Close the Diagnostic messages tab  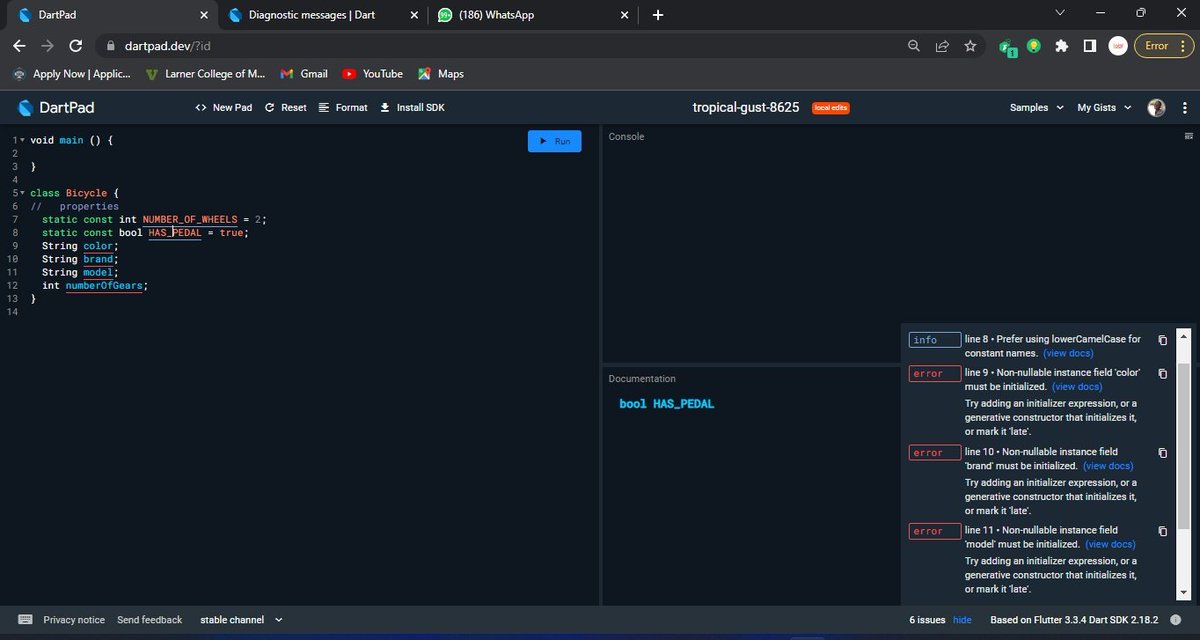pyautogui.click(x=414, y=15)
